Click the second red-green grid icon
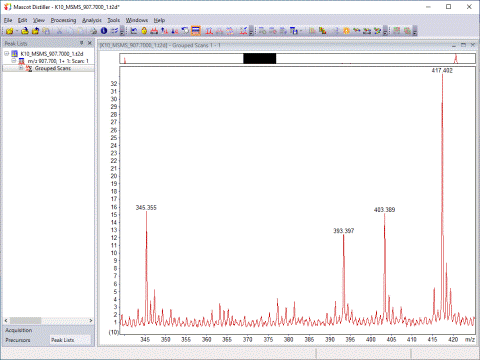This screenshot has height=360, width=480. [407, 31]
